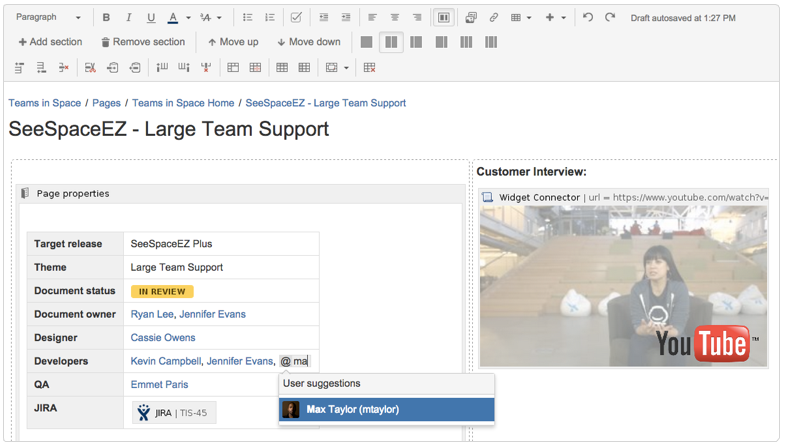Viewport: 785px width, 446px height.
Task: Click the page title field
Action: 169,129
